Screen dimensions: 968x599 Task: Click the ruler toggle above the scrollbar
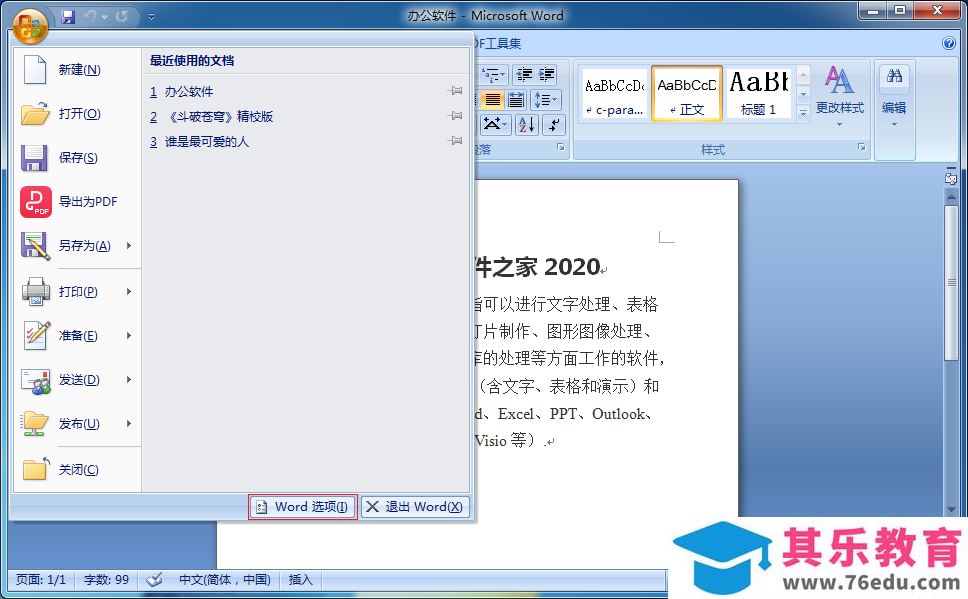tap(951, 177)
